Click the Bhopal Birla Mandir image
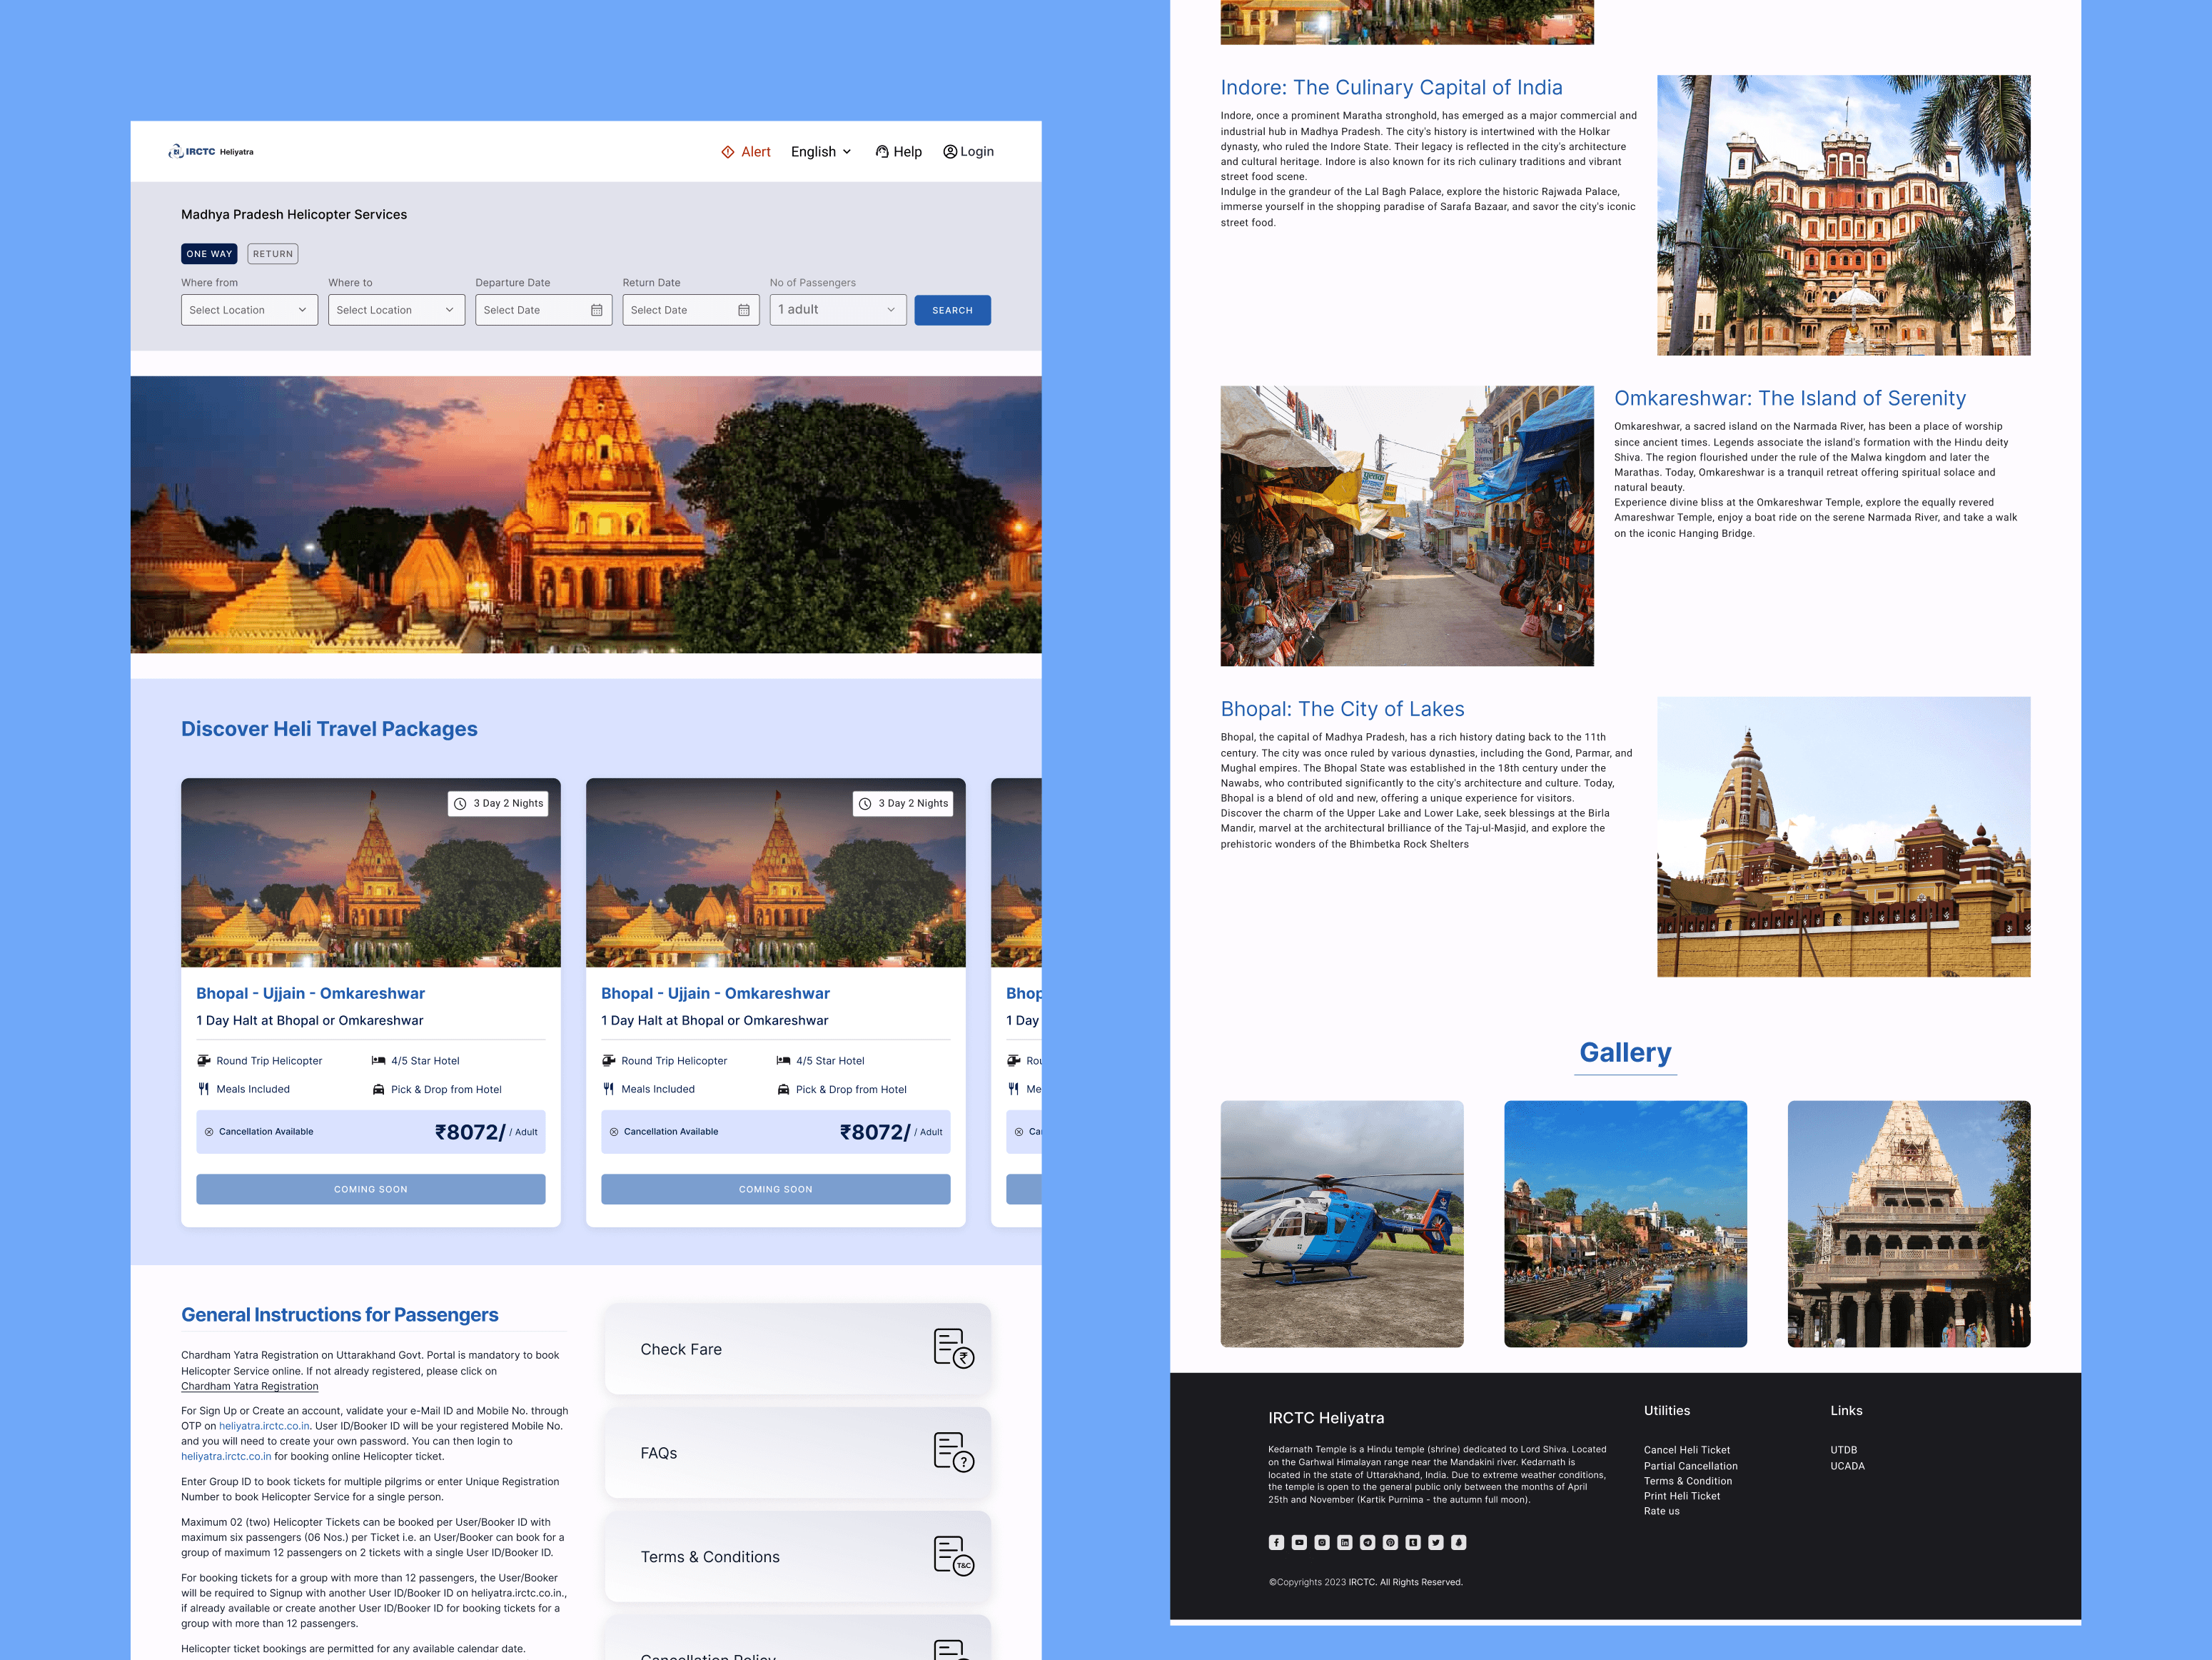This screenshot has width=2212, height=1660. (x=1844, y=837)
